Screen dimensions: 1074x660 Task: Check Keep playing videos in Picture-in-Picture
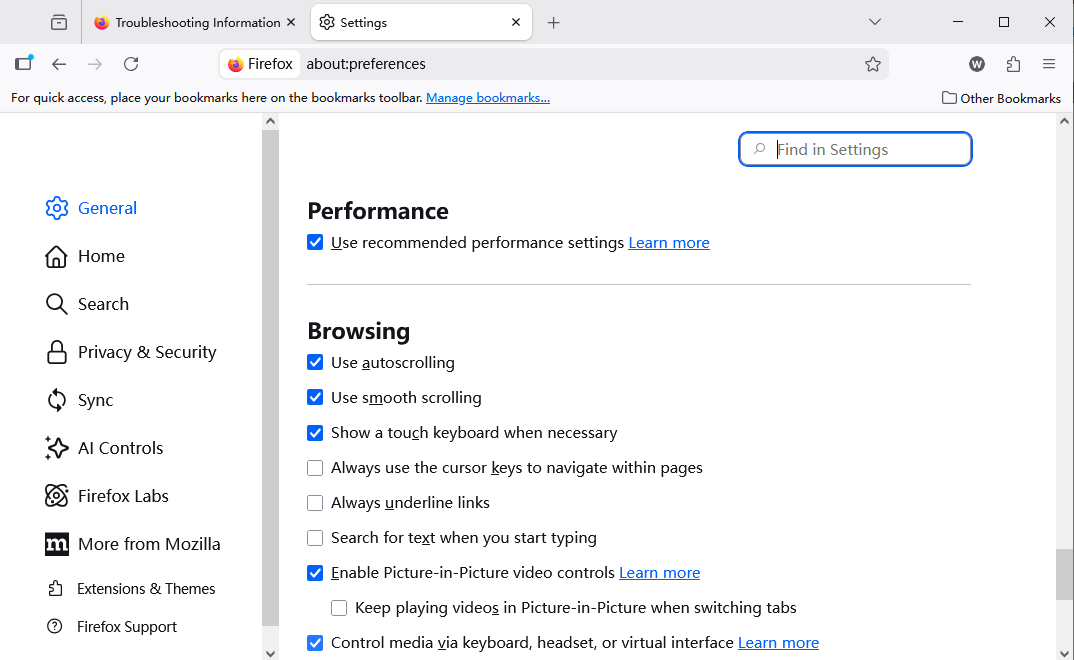click(339, 607)
